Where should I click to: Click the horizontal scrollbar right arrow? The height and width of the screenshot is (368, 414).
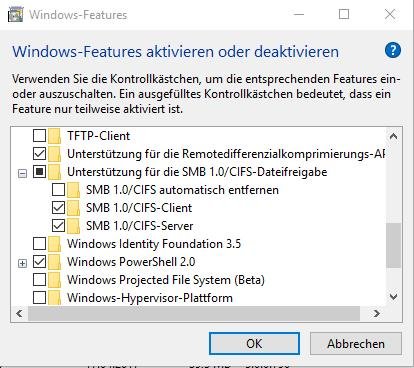click(x=377, y=313)
